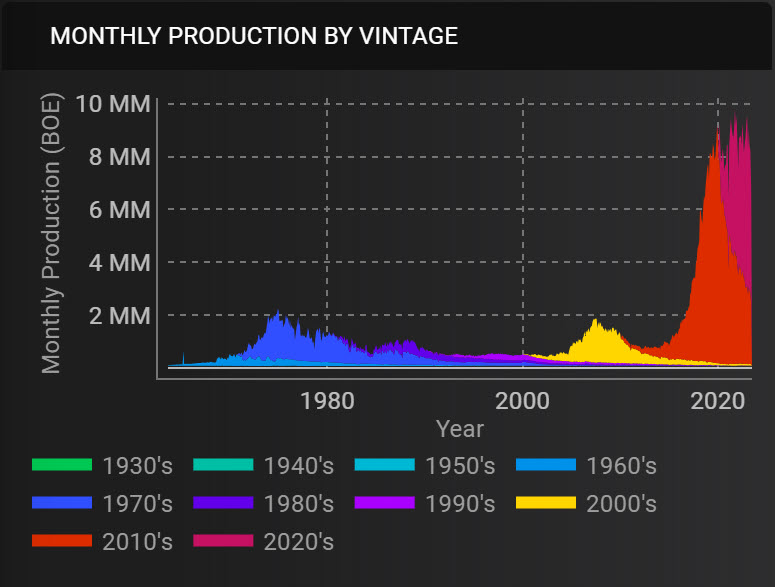Click the 1940's teal legend swatch
This screenshot has width=775, height=587.
point(223,465)
